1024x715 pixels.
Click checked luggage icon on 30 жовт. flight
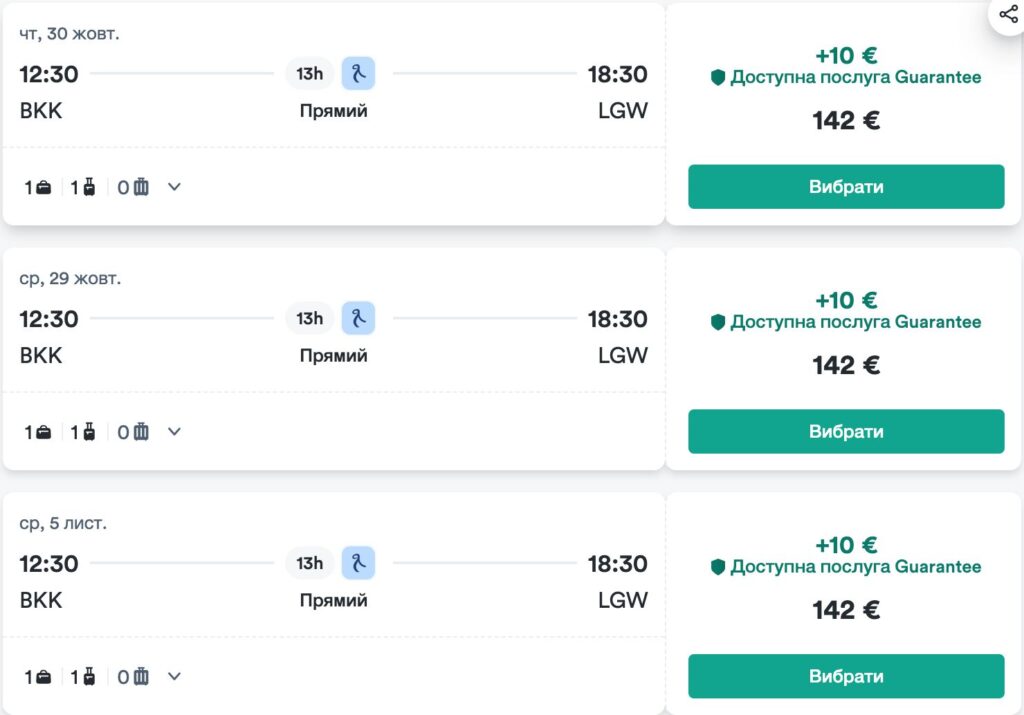141,187
